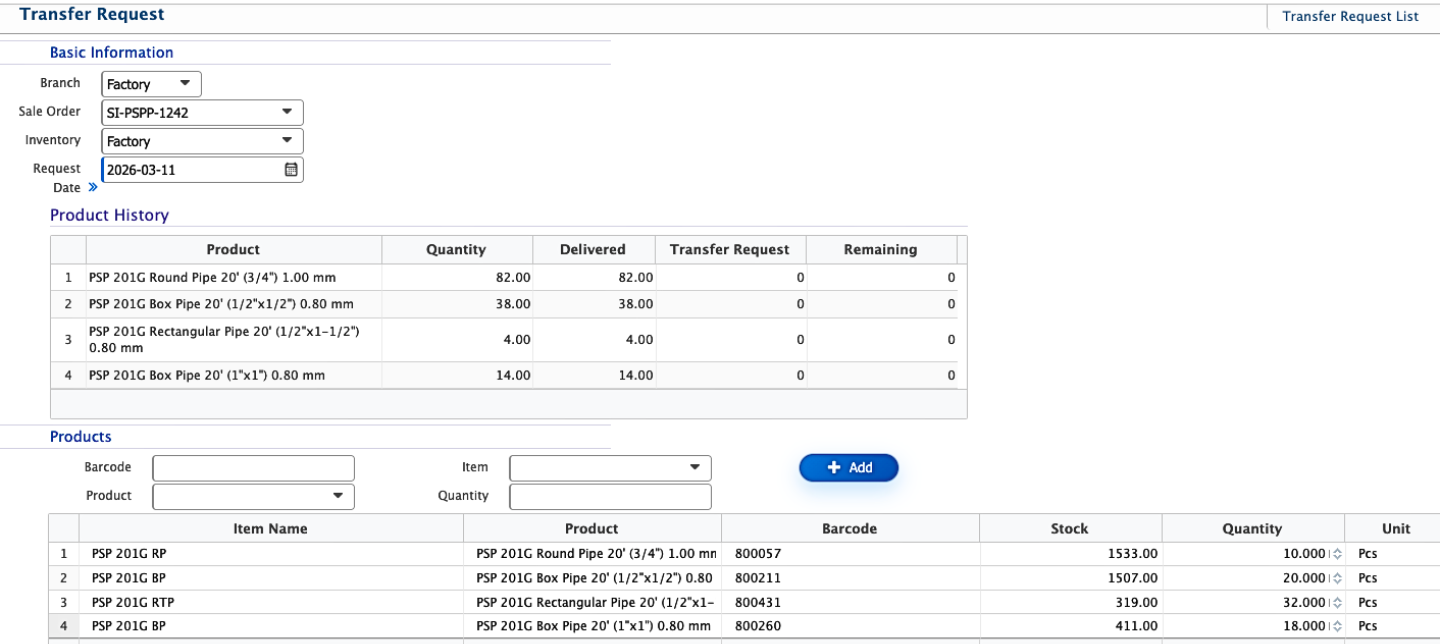Click quantity stepper for PSP 201G RP row
1440x644 pixels.
click(x=1337, y=554)
